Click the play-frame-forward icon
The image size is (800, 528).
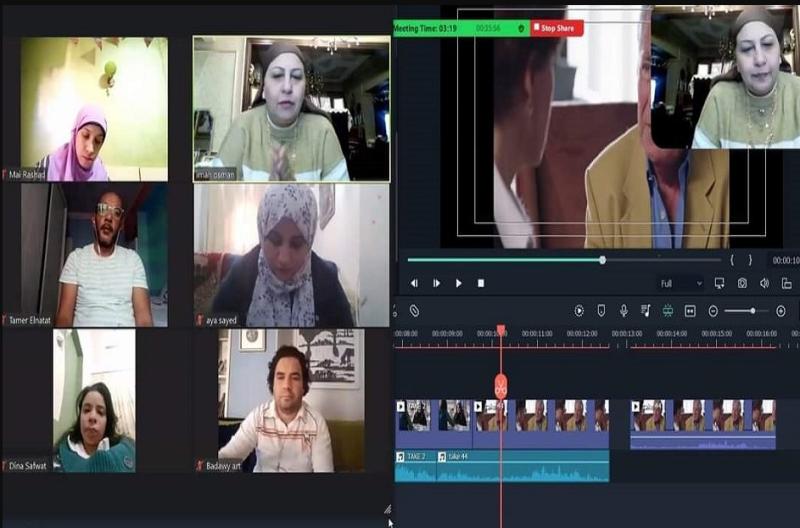coord(436,283)
